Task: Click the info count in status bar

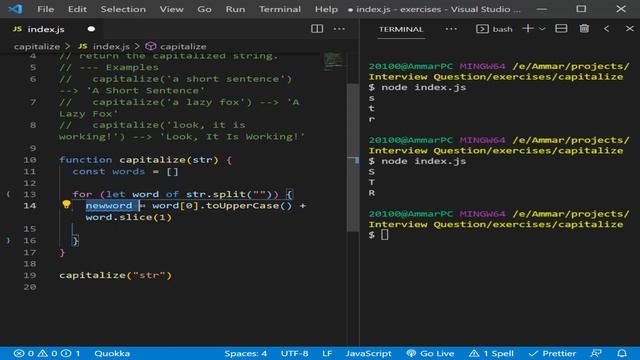Action: 70,353
